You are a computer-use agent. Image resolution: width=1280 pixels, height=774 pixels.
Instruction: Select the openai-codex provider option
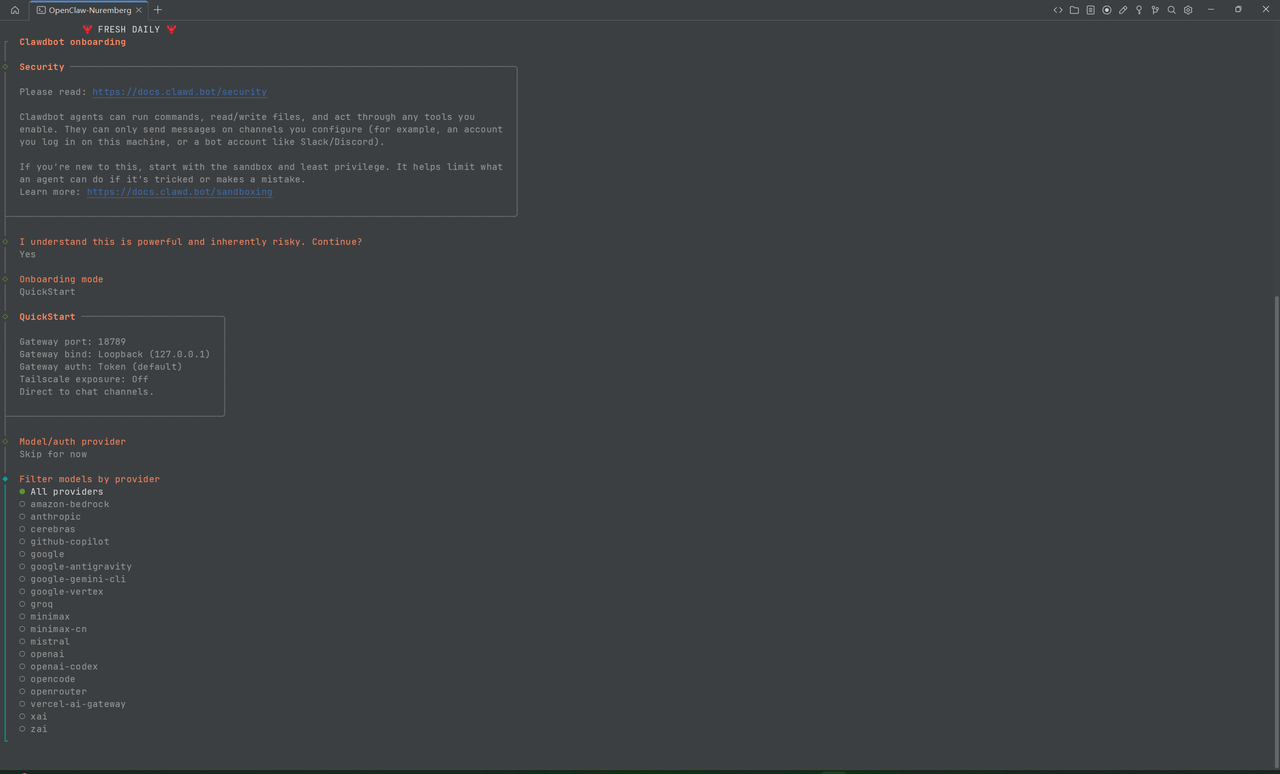[x=58, y=667]
